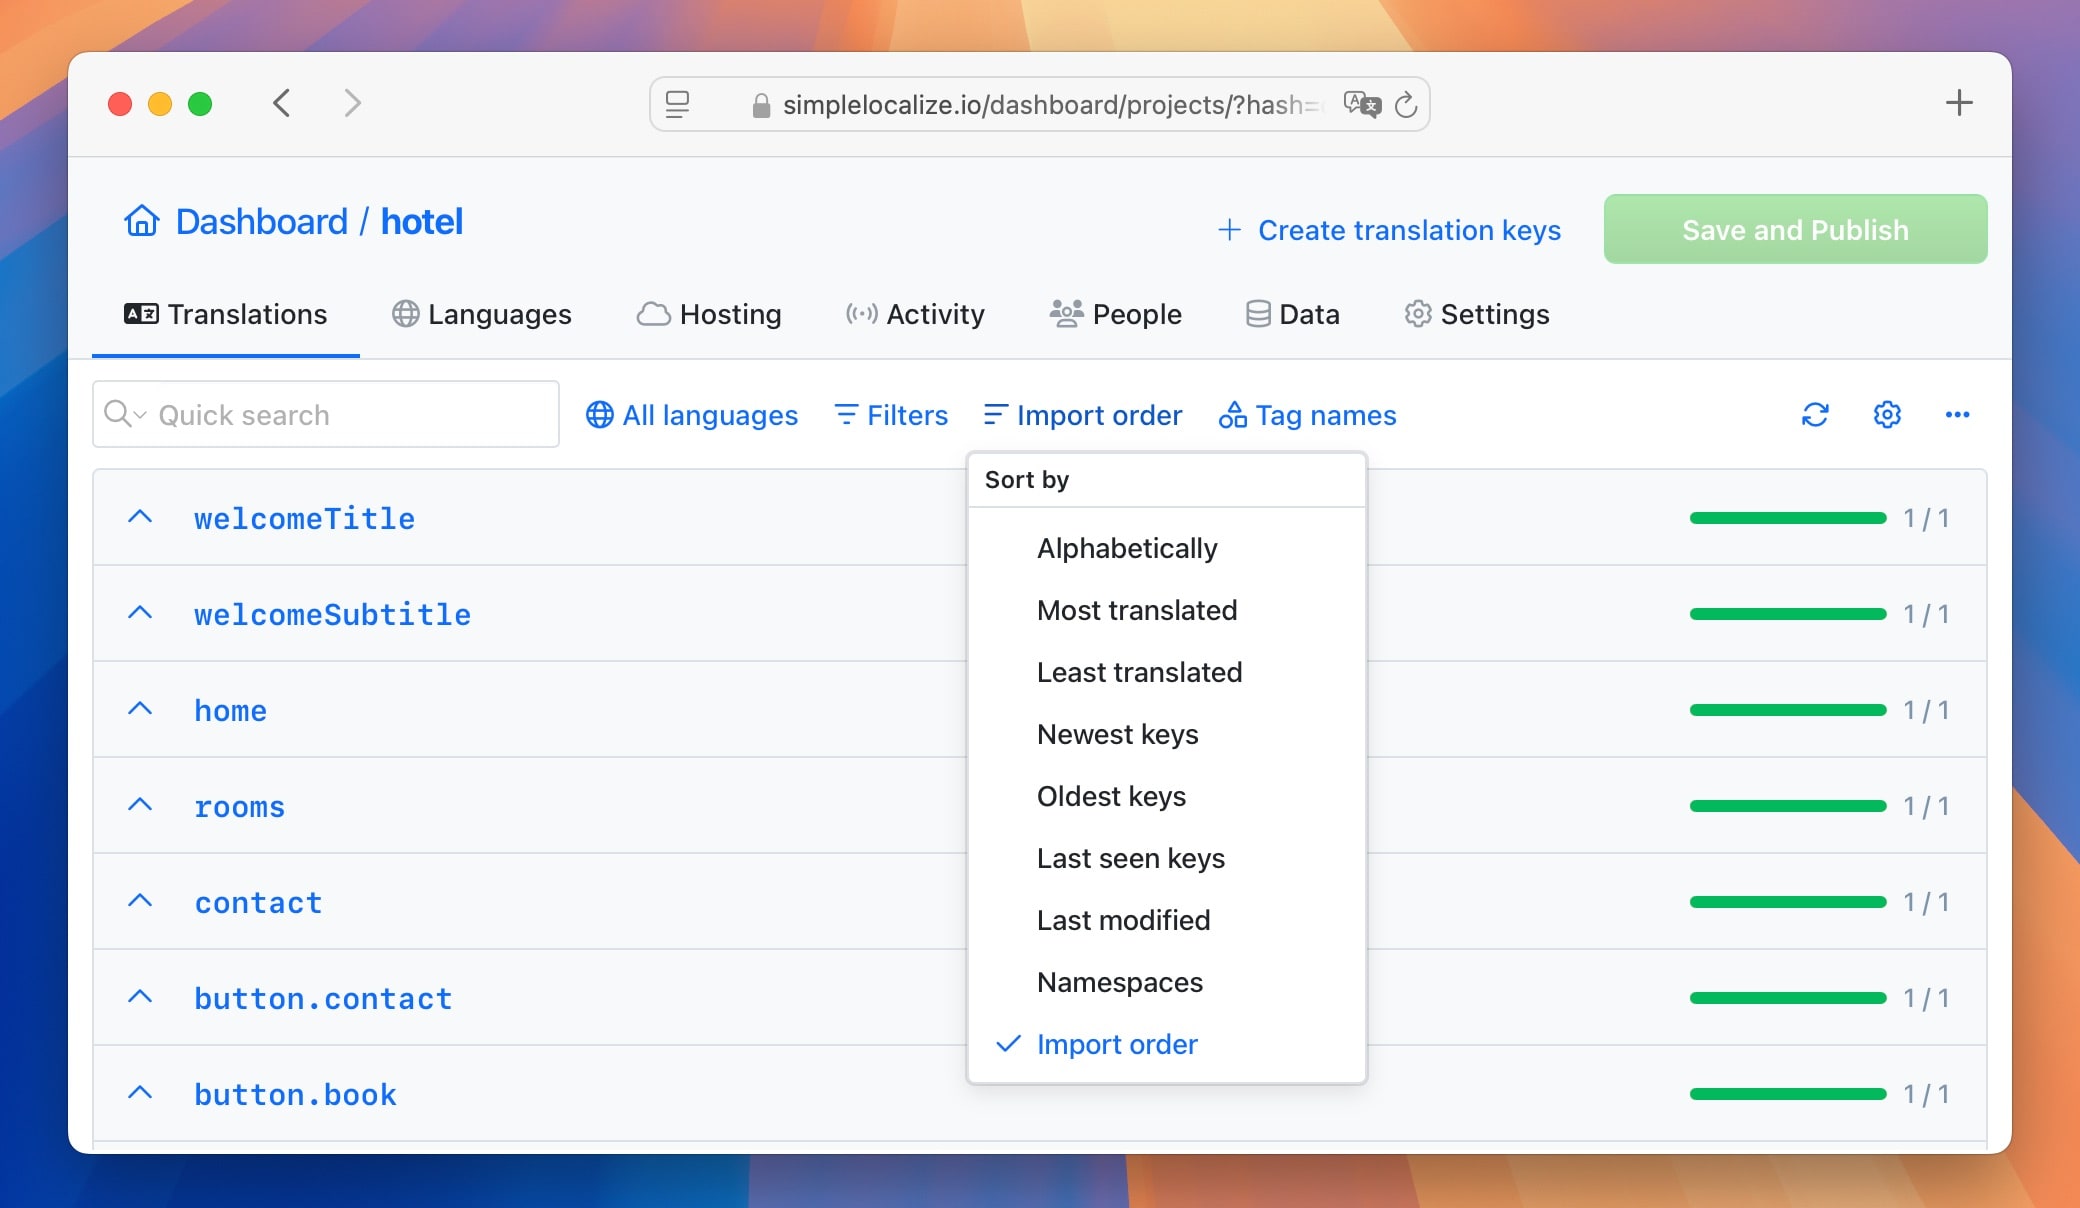Screen dimensions: 2080x1208
Task: Switch to the Languages tab
Action: tap(481, 314)
